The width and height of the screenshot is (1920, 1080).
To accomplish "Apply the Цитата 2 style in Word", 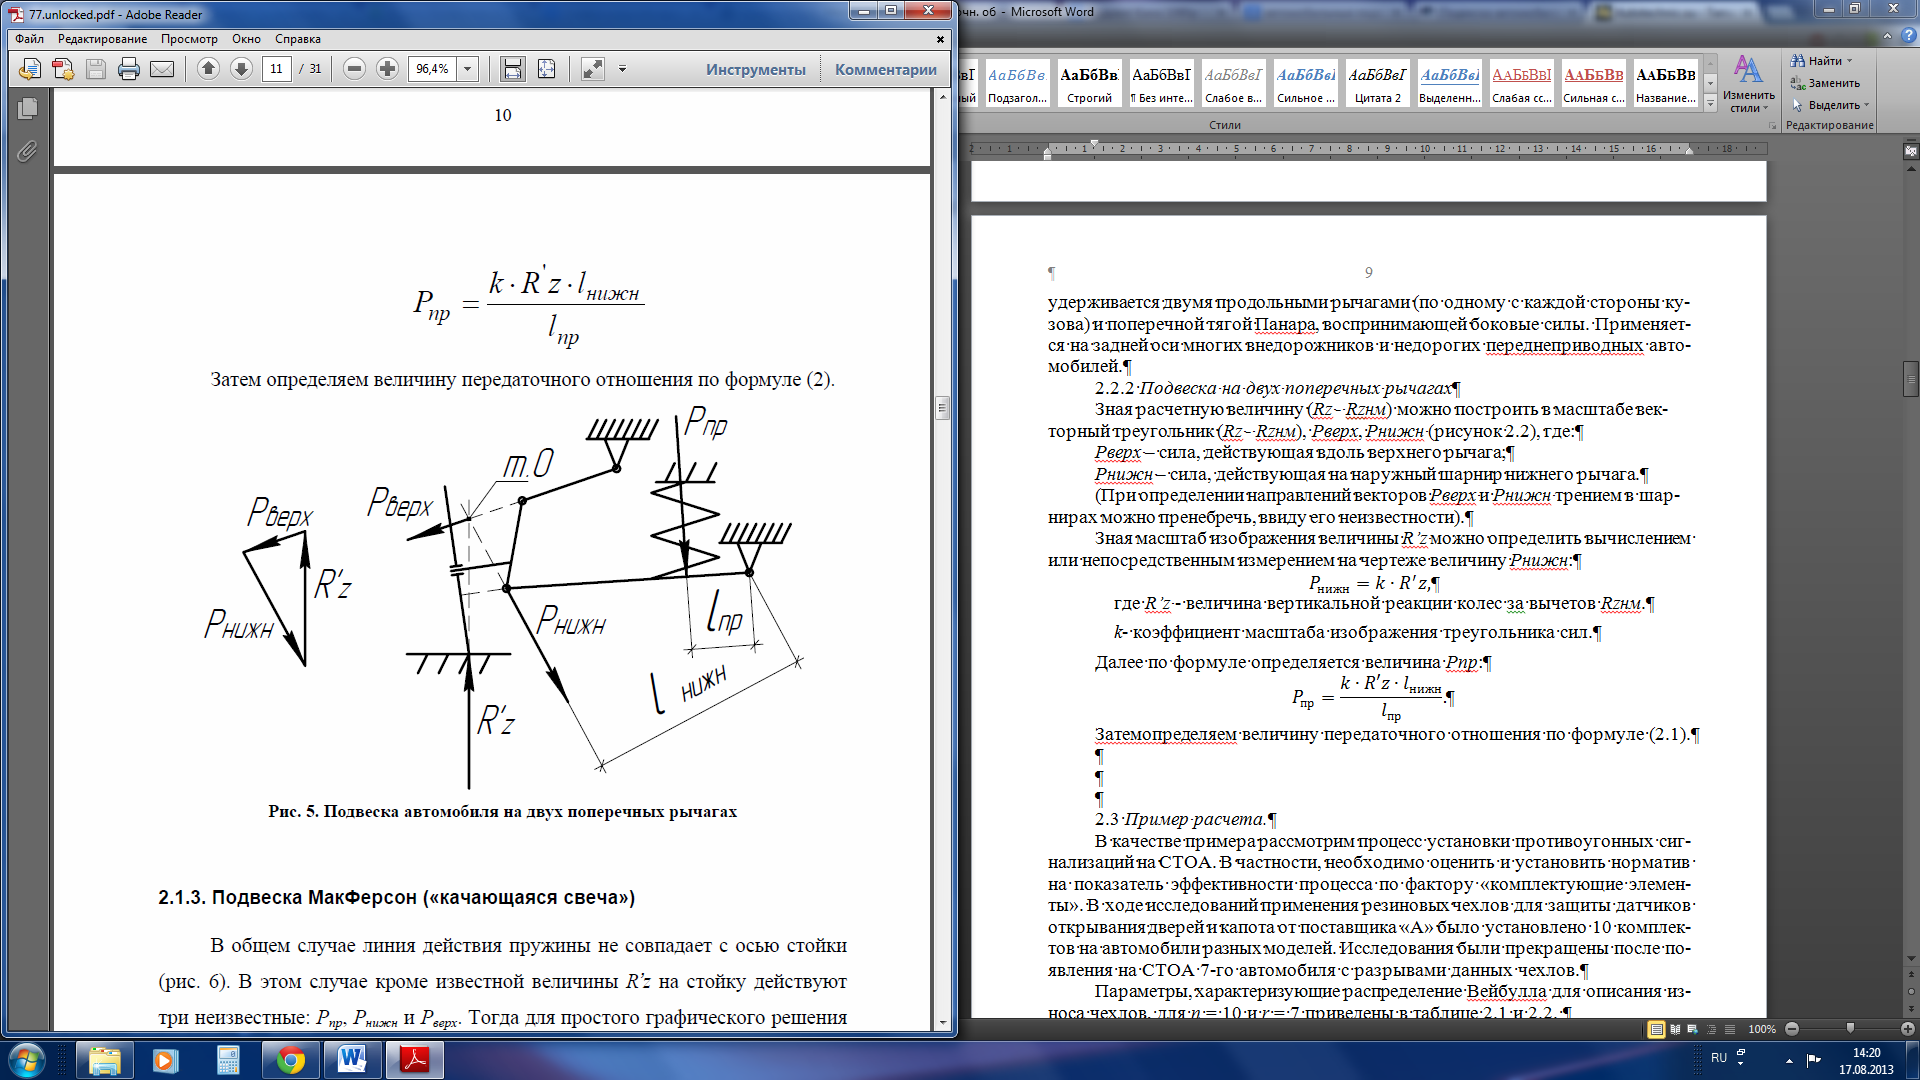I will (1378, 83).
